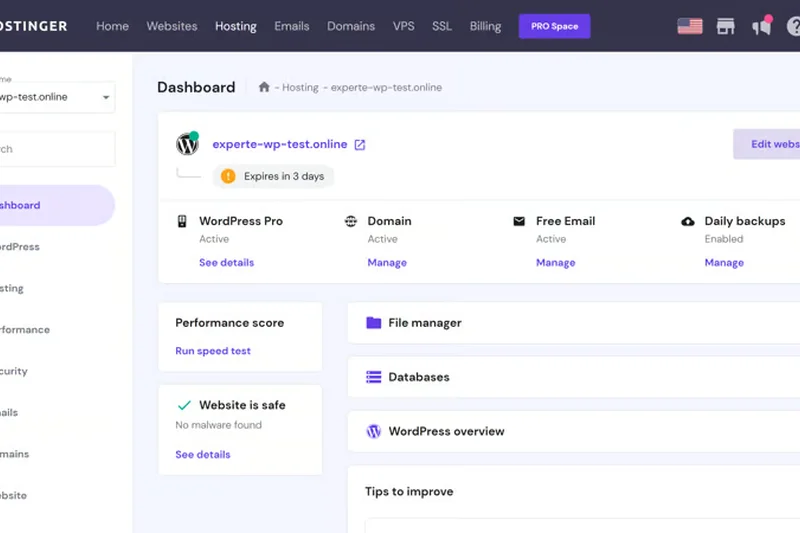Click the home icon in breadcrumb
The height and width of the screenshot is (533, 800).
264,87
